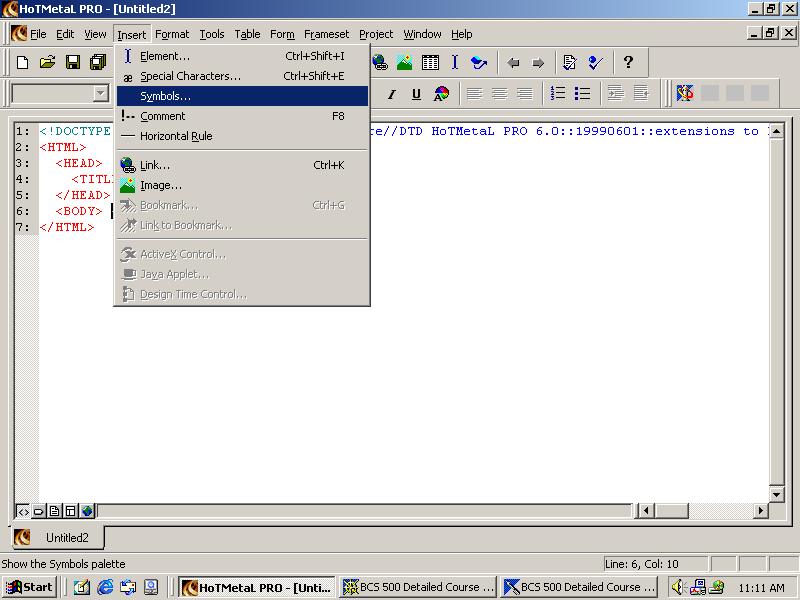Click the blue paint bucket toolbar icon
800x600 pixels.
[479, 63]
